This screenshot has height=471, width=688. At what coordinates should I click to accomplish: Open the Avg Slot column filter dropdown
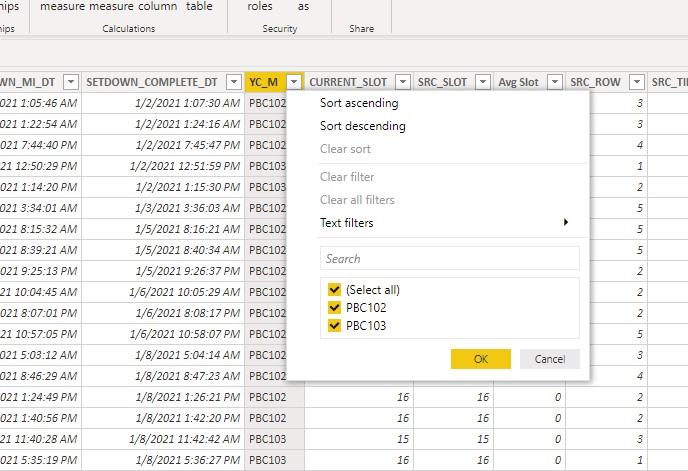click(555, 82)
